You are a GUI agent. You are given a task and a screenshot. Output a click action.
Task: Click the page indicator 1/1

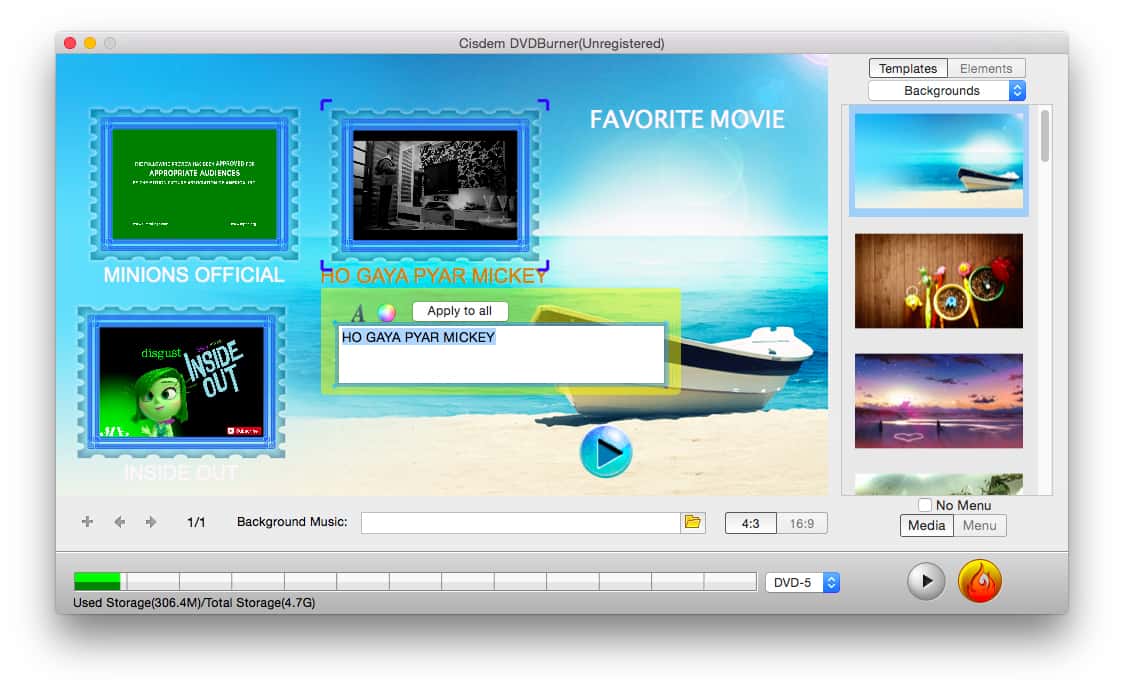coord(196,522)
